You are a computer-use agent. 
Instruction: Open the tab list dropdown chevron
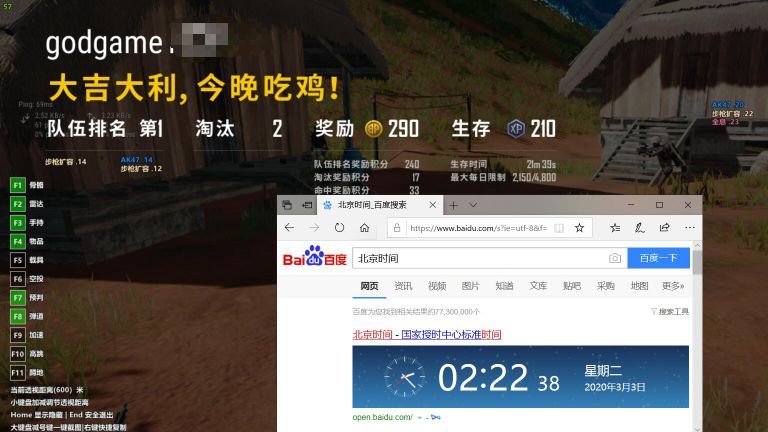pyautogui.click(x=473, y=204)
